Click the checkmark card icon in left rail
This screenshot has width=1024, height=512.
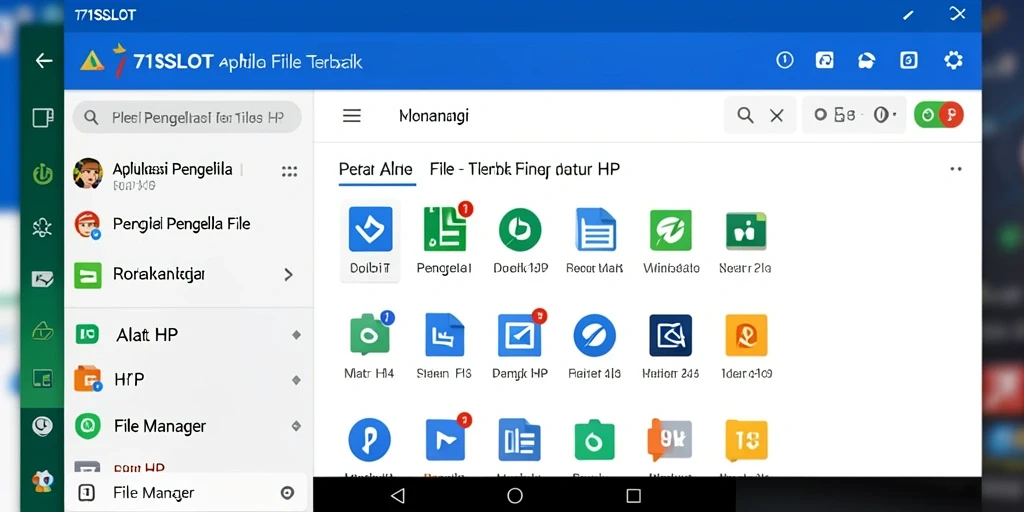point(42,280)
